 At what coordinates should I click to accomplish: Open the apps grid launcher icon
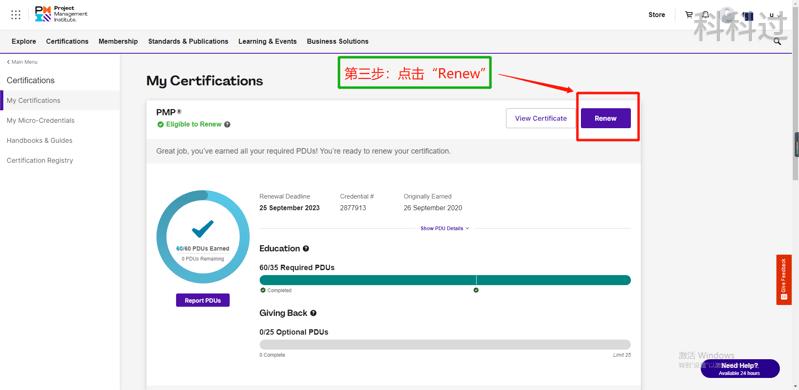click(x=16, y=14)
